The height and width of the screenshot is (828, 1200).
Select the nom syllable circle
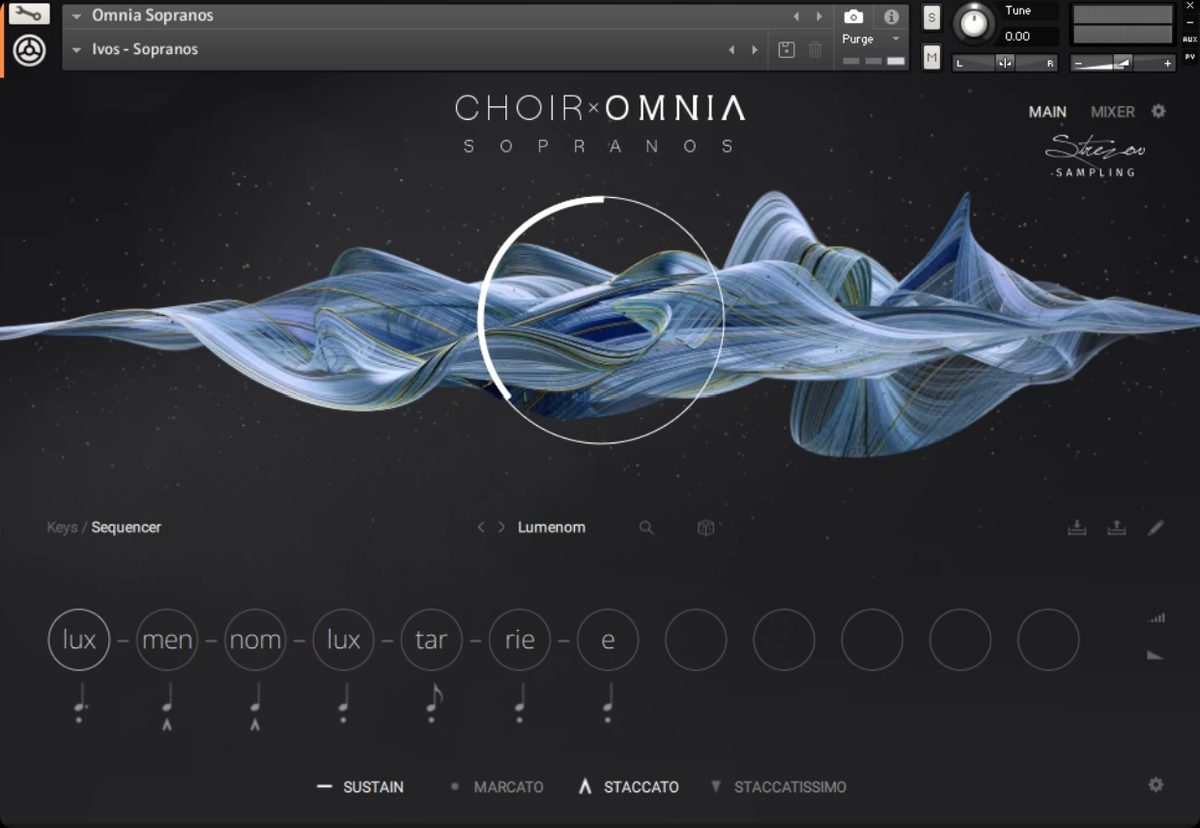(255, 640)
